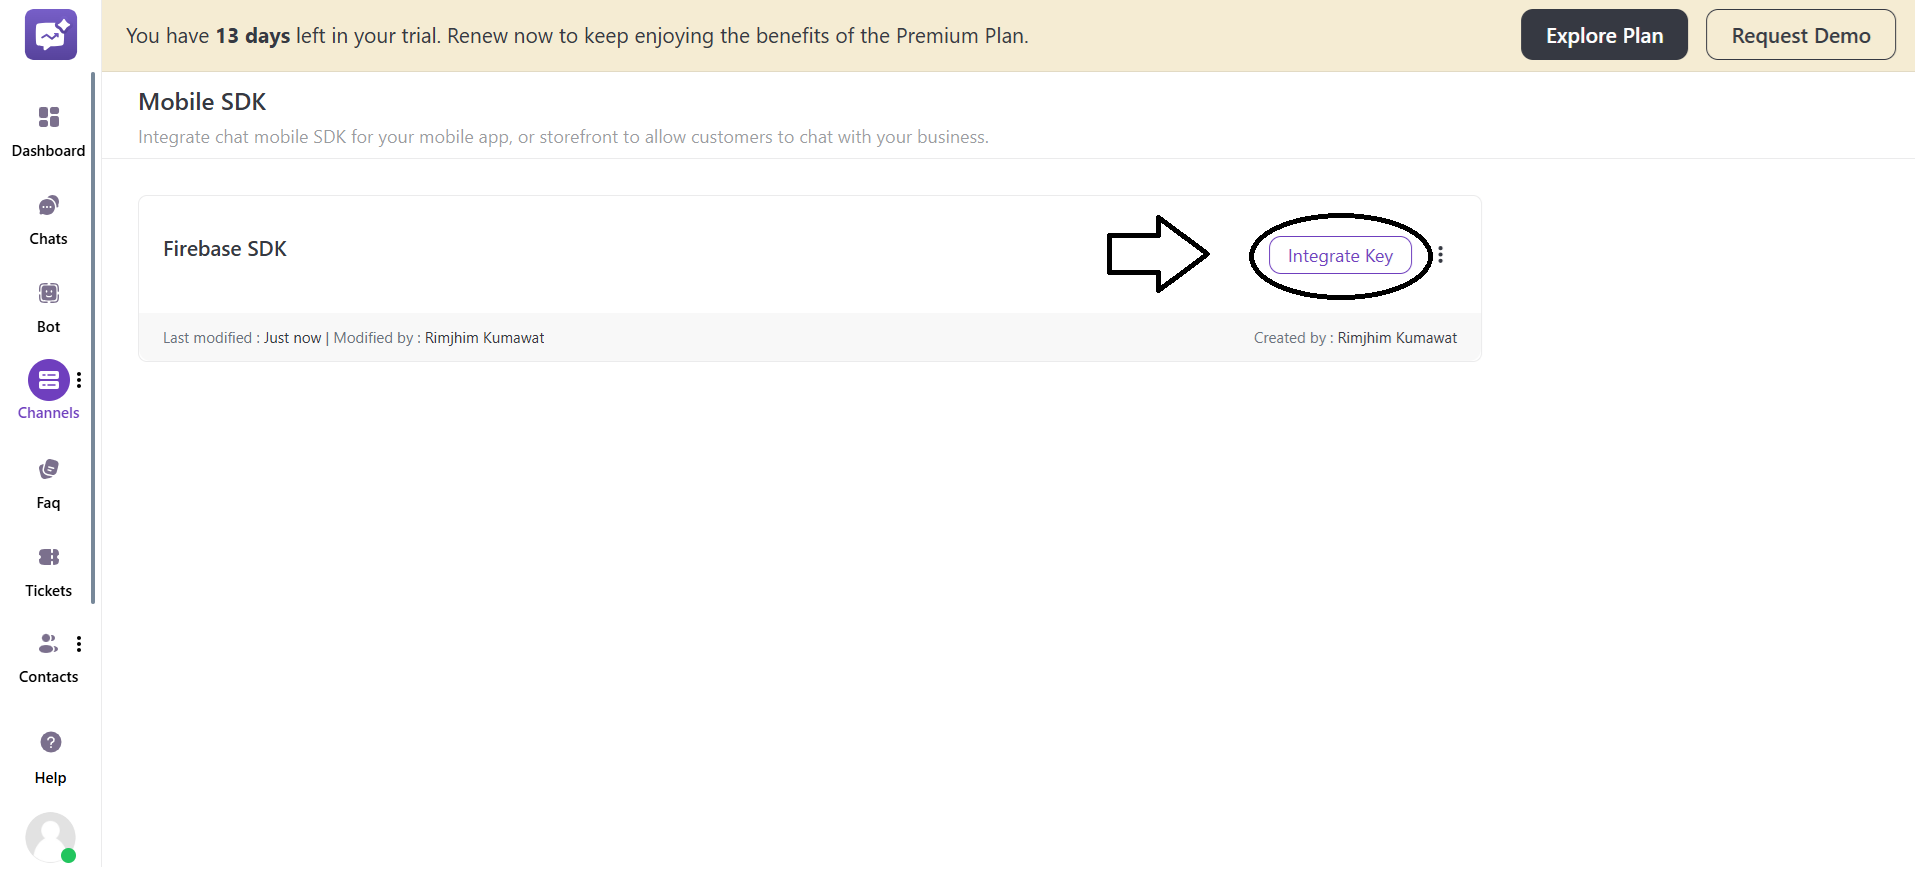
Task: Open the Tickets icon
Action: [49, 557]
